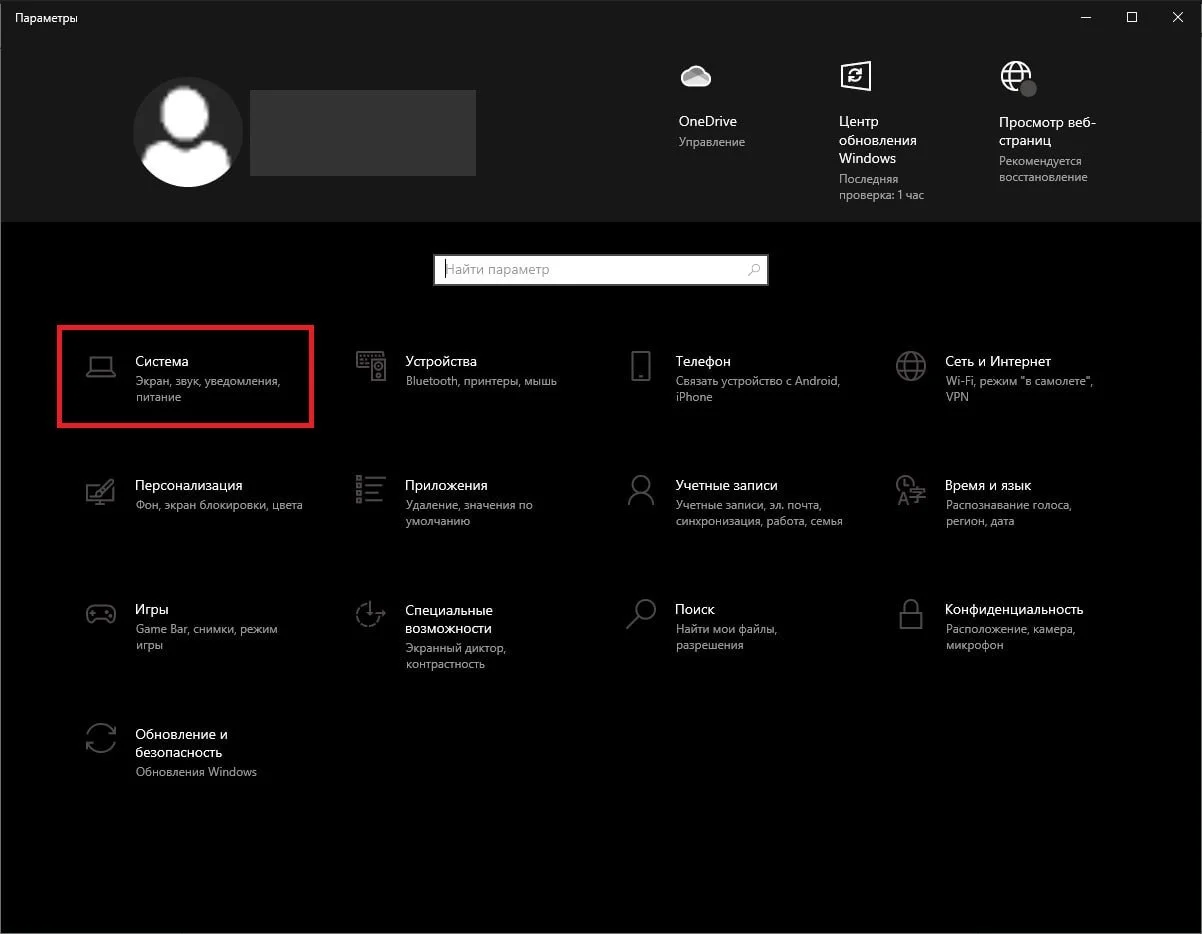Click 'Связать устройство с Android, iPhone' description
1202x934 pixels.
click(x=758, y=389)
